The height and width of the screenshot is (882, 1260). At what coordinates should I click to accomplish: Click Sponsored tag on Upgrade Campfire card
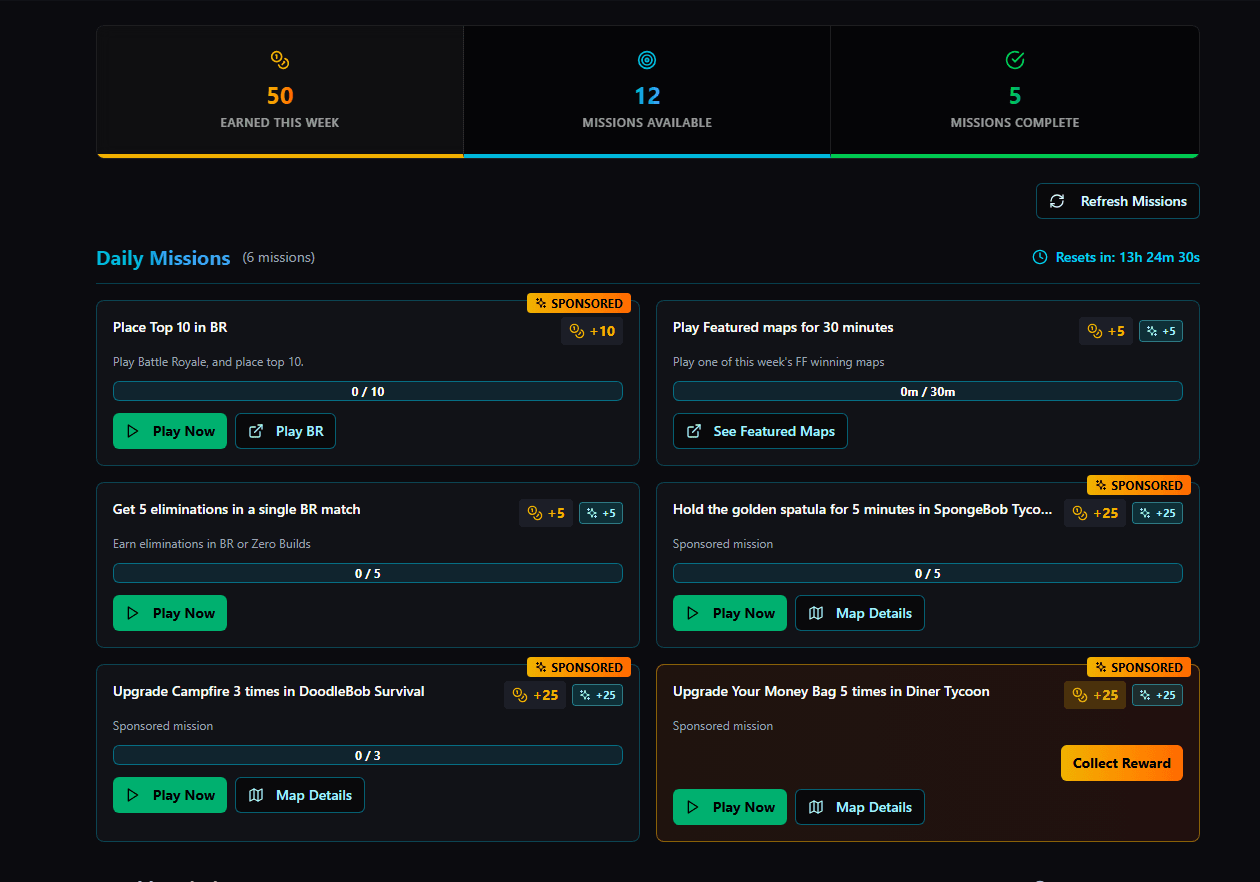579,667
